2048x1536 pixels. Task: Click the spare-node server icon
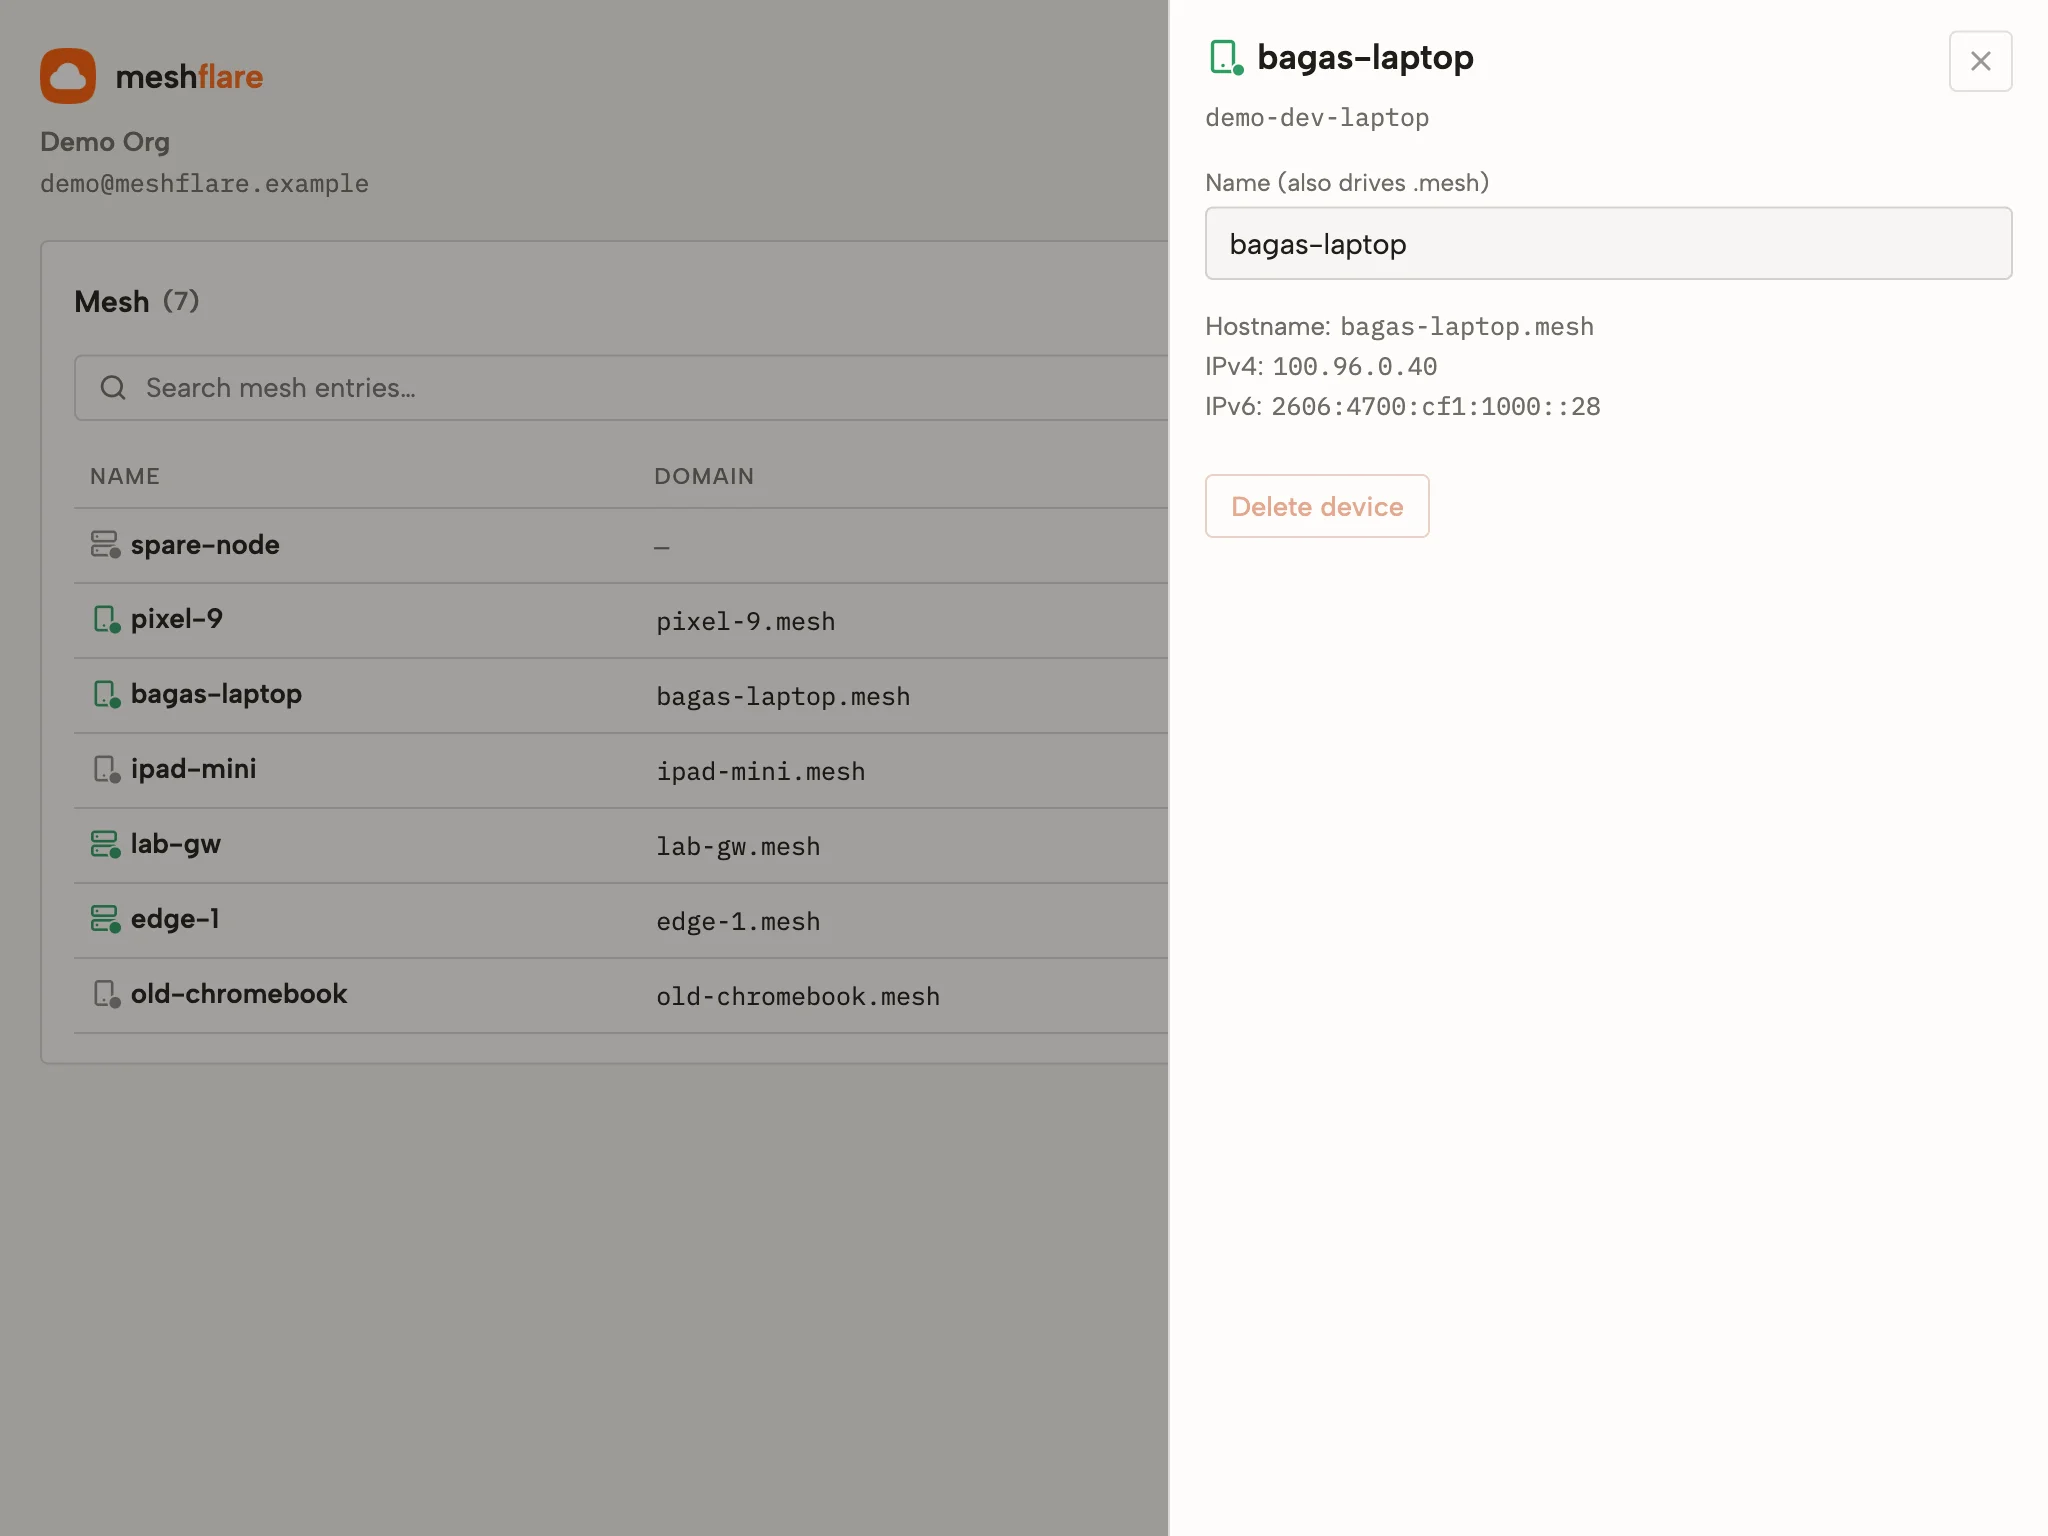pyautogui.click(x=105, y=544)
